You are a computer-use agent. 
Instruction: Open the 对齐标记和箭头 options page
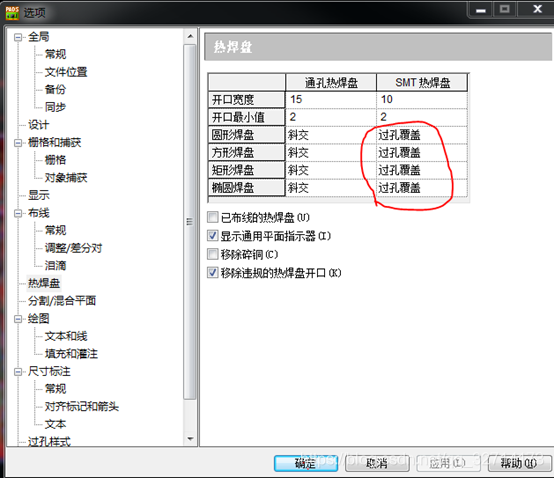82,406
